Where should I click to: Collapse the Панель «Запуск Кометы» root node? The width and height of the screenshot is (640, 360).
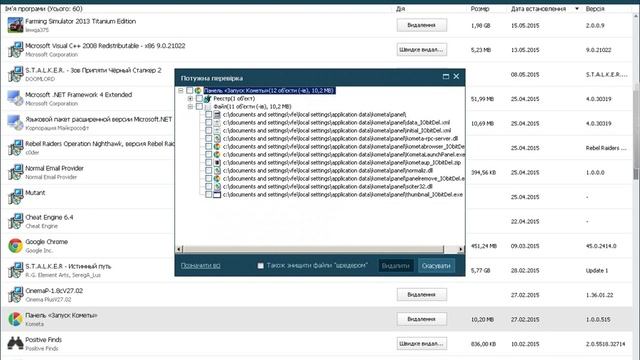click(181, 90)
